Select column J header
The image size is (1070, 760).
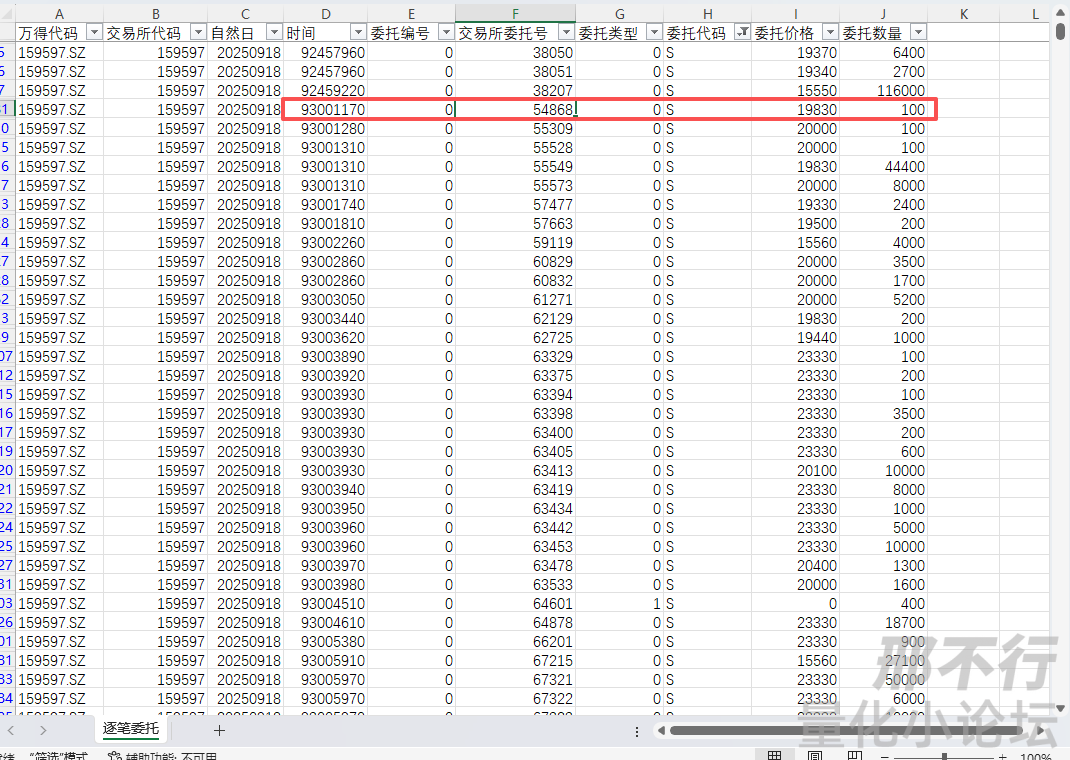point(883,14)
